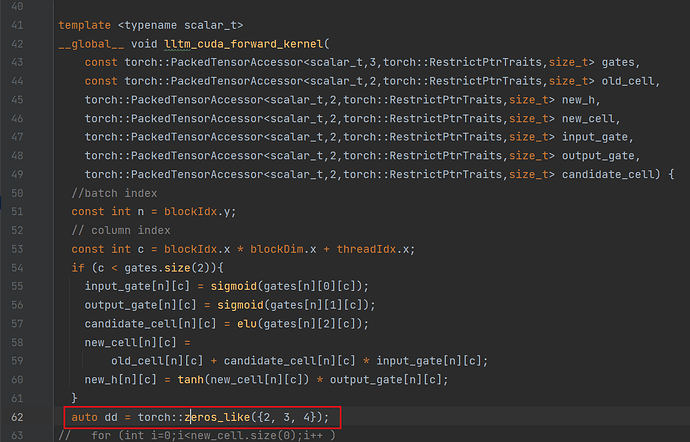The image size is (690, 442).
Task: Click the commented-out for loop on line 63
Action: tap(197, 436)
